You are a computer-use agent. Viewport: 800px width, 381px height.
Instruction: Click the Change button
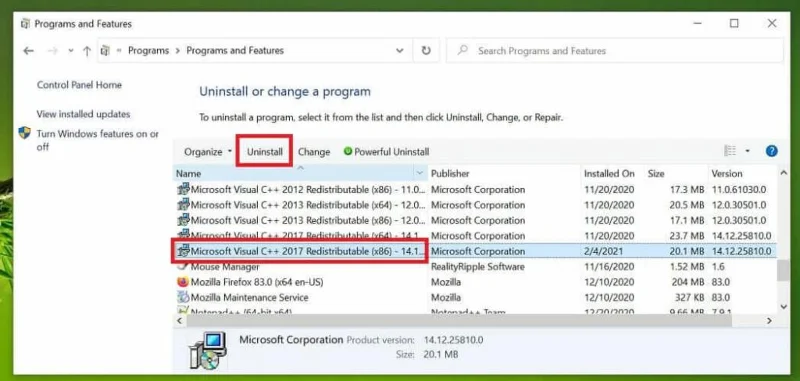tap(314, 151)
